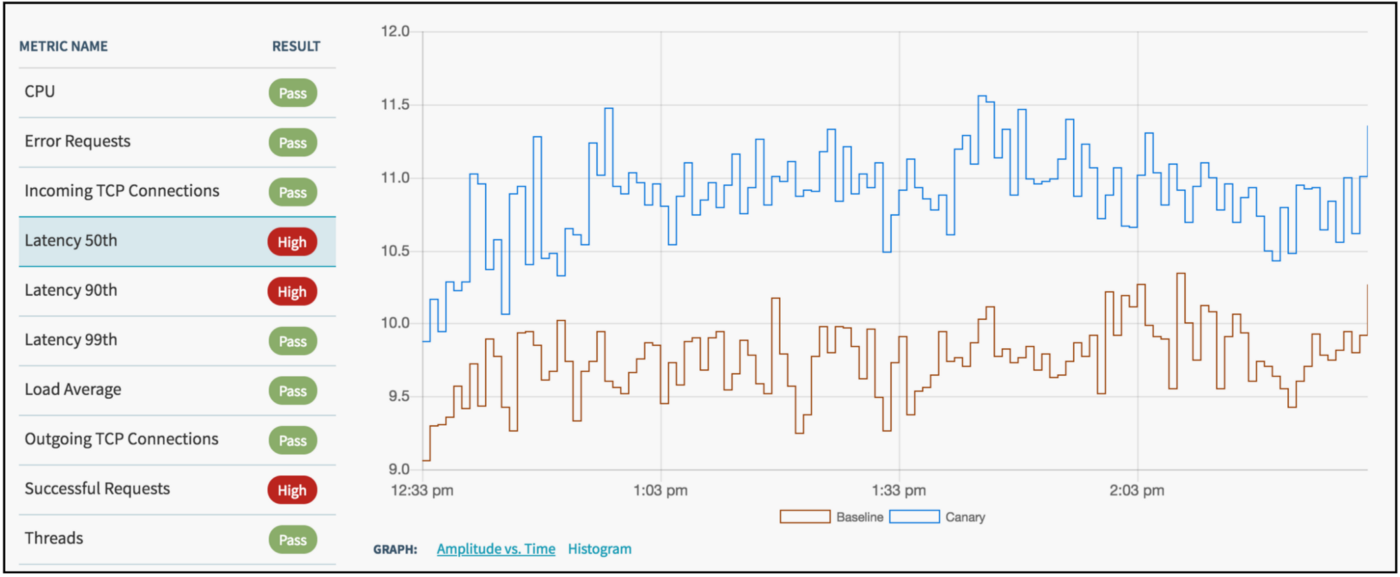Toggle the Baseline series in legend
1400x577 pixels.
tap(860, 517)
